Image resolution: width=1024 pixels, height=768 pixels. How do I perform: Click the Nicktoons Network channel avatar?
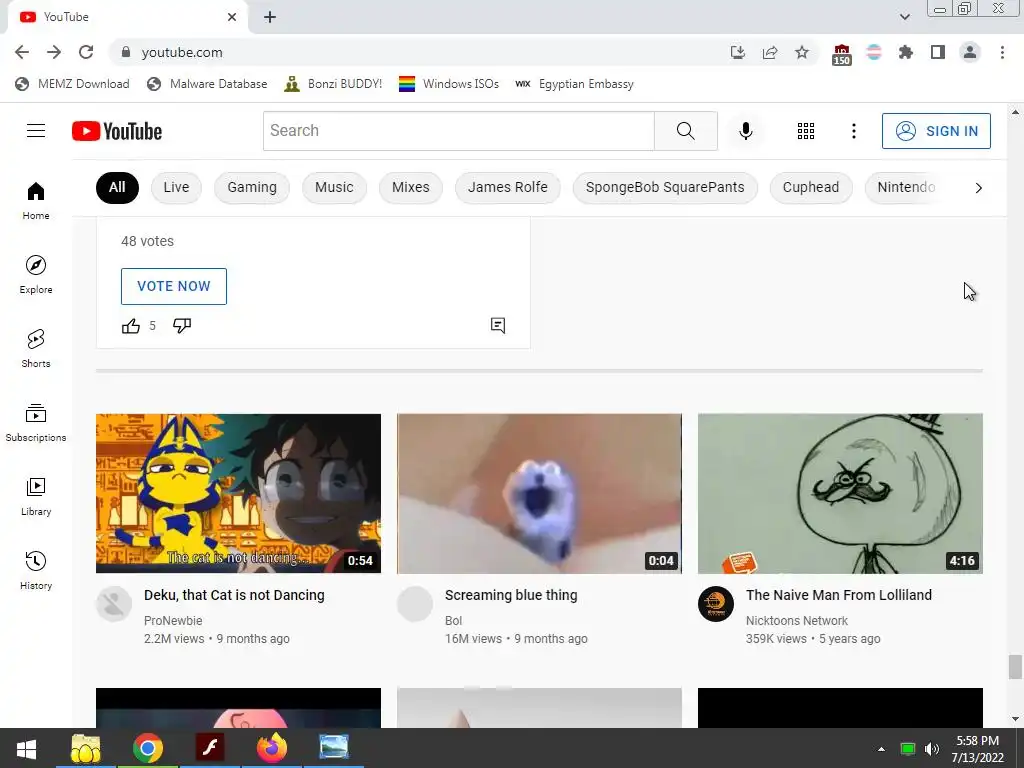coord(716,604)
